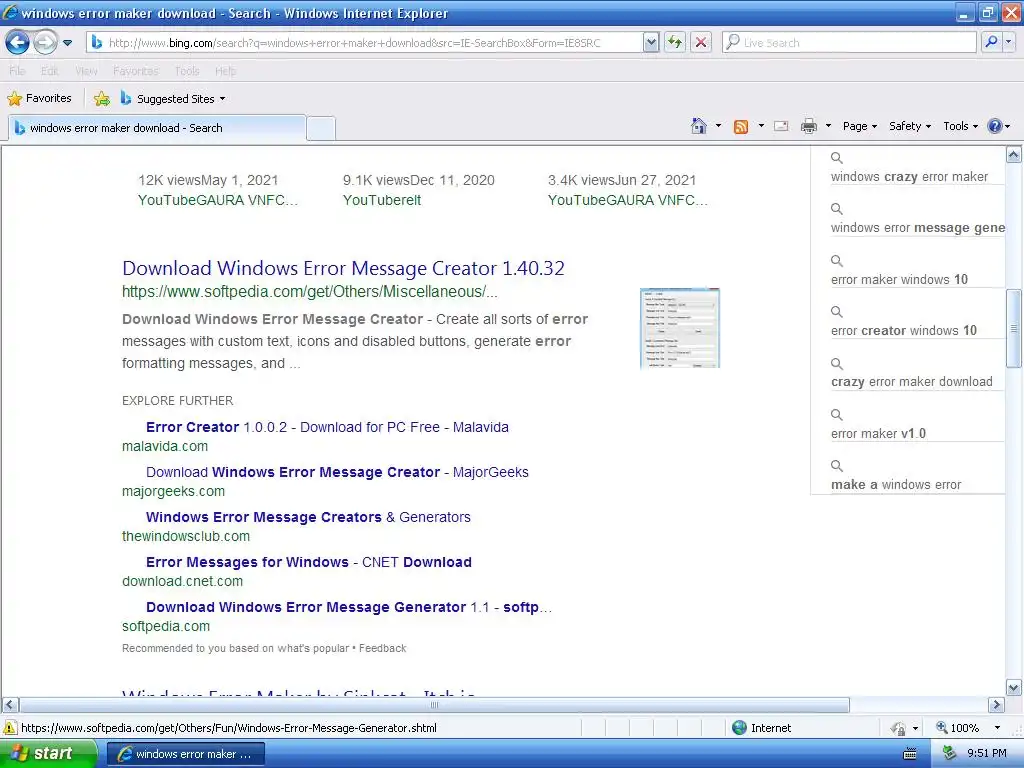Open the Home button dropdown arrow
The height and width of the screenshot is (768, 1024).
point(718,126)
